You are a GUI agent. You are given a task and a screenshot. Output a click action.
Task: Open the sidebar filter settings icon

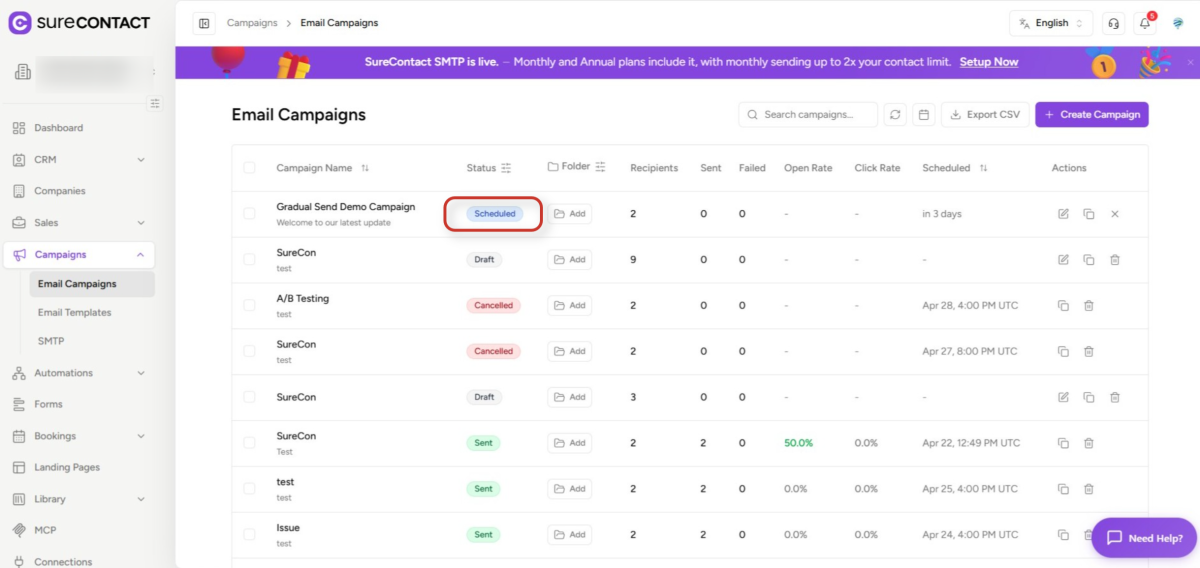point(154,103)
